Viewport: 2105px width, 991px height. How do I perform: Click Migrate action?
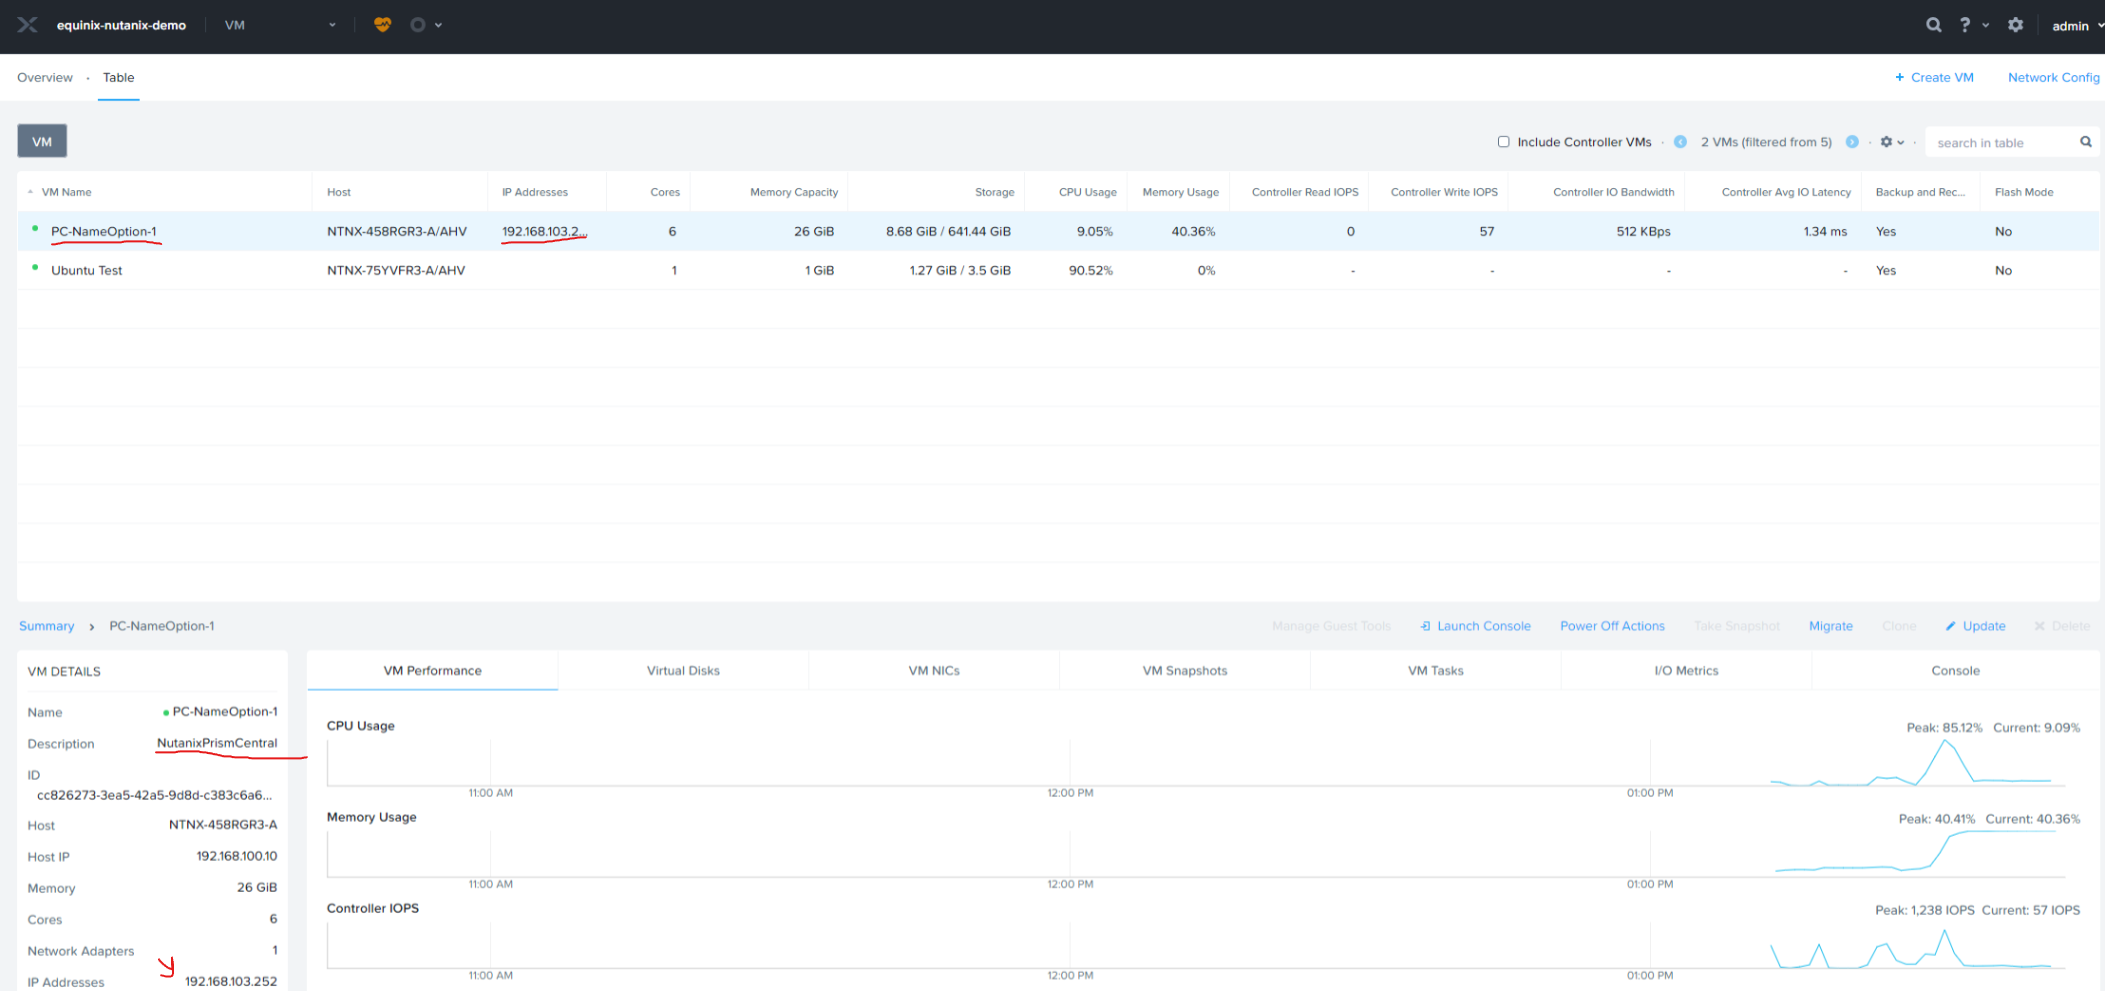1830,626
